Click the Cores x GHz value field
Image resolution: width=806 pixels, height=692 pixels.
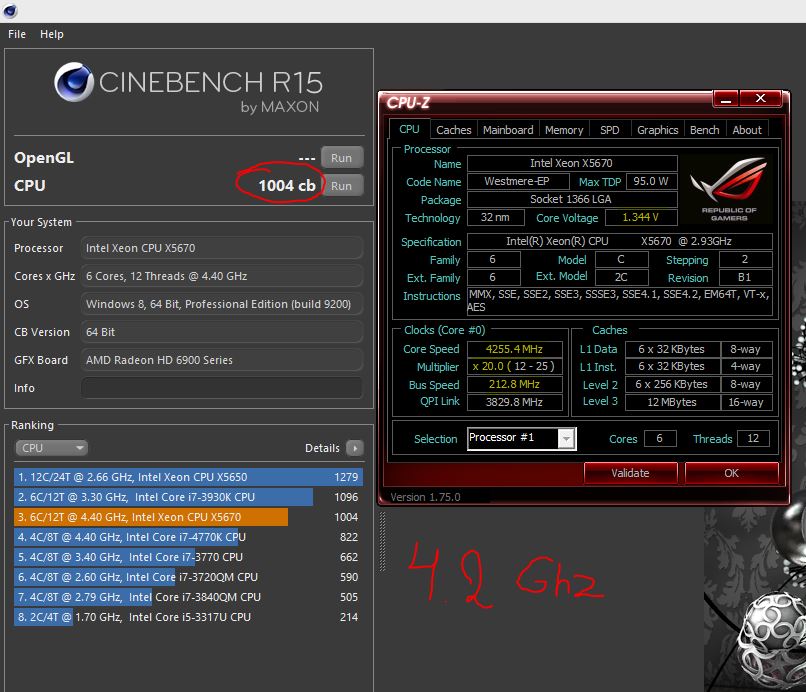(x=222, y=276)
